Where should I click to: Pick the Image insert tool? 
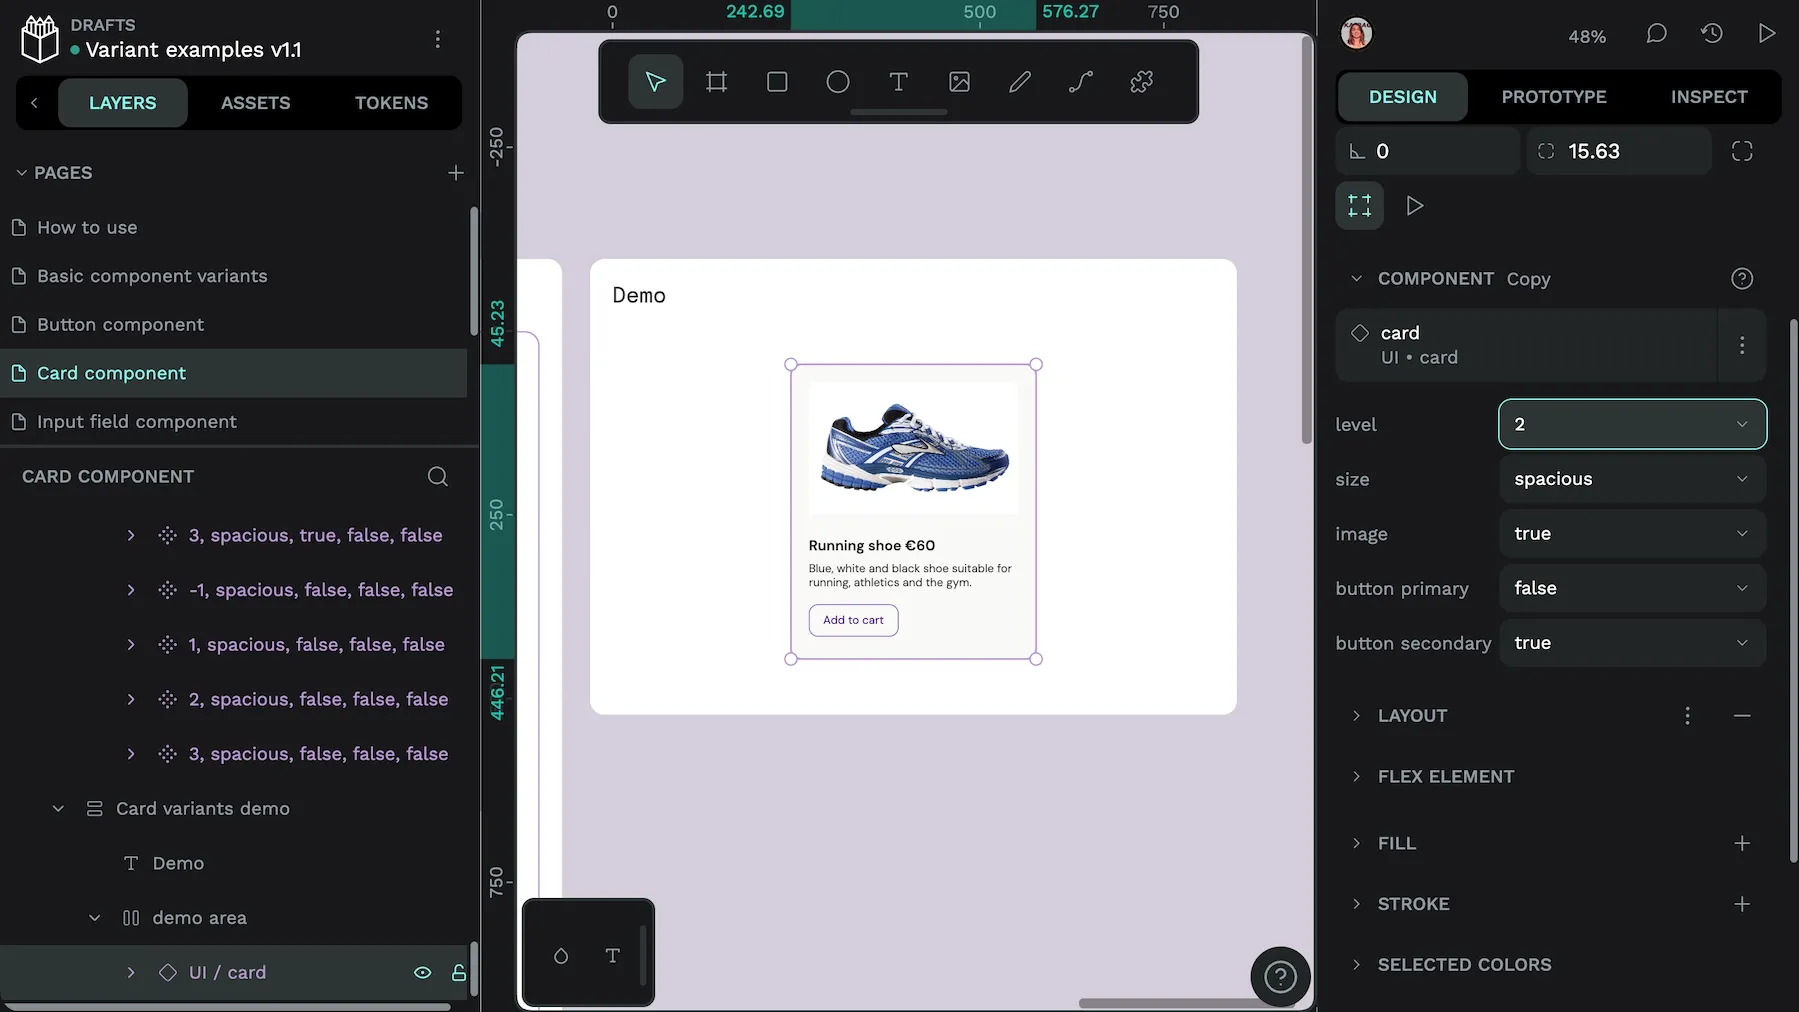coord(959,82)
